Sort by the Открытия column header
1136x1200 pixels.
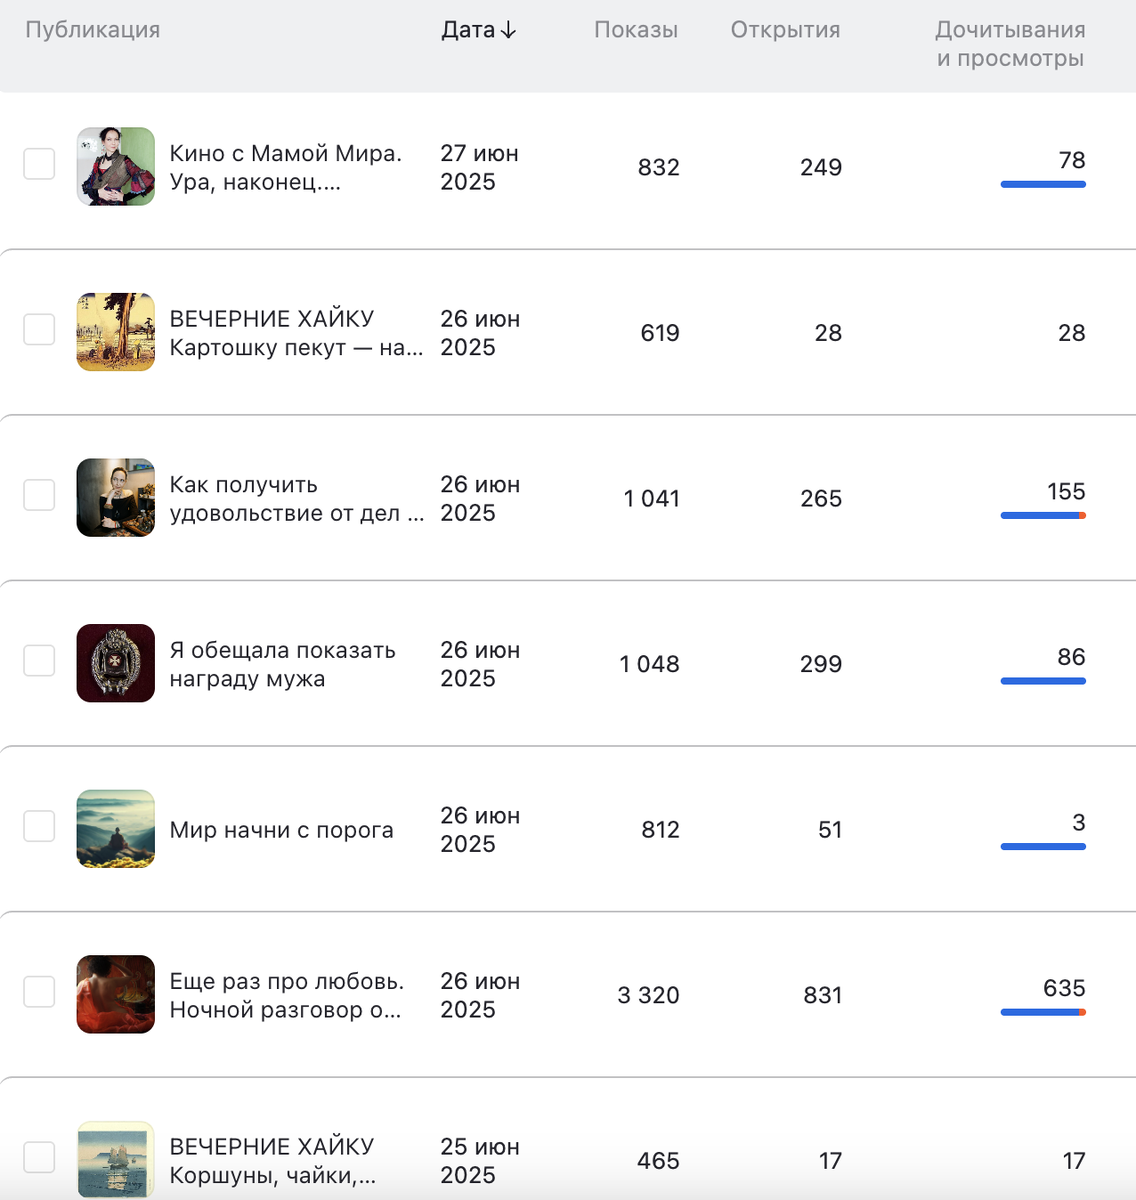pos(785,30)
